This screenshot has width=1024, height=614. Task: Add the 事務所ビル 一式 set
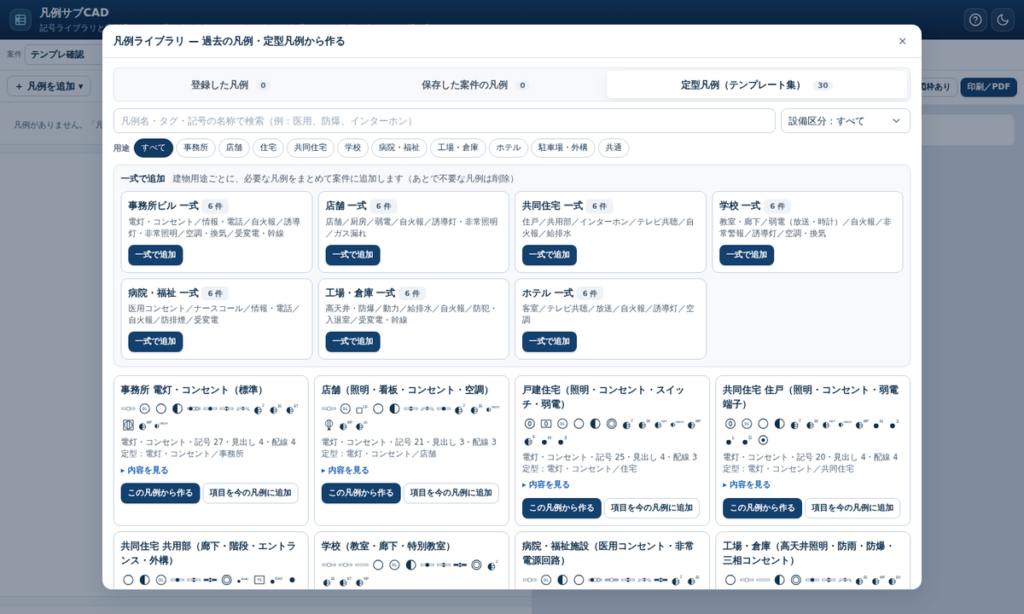pyautogui.click(x=155, y=255)
